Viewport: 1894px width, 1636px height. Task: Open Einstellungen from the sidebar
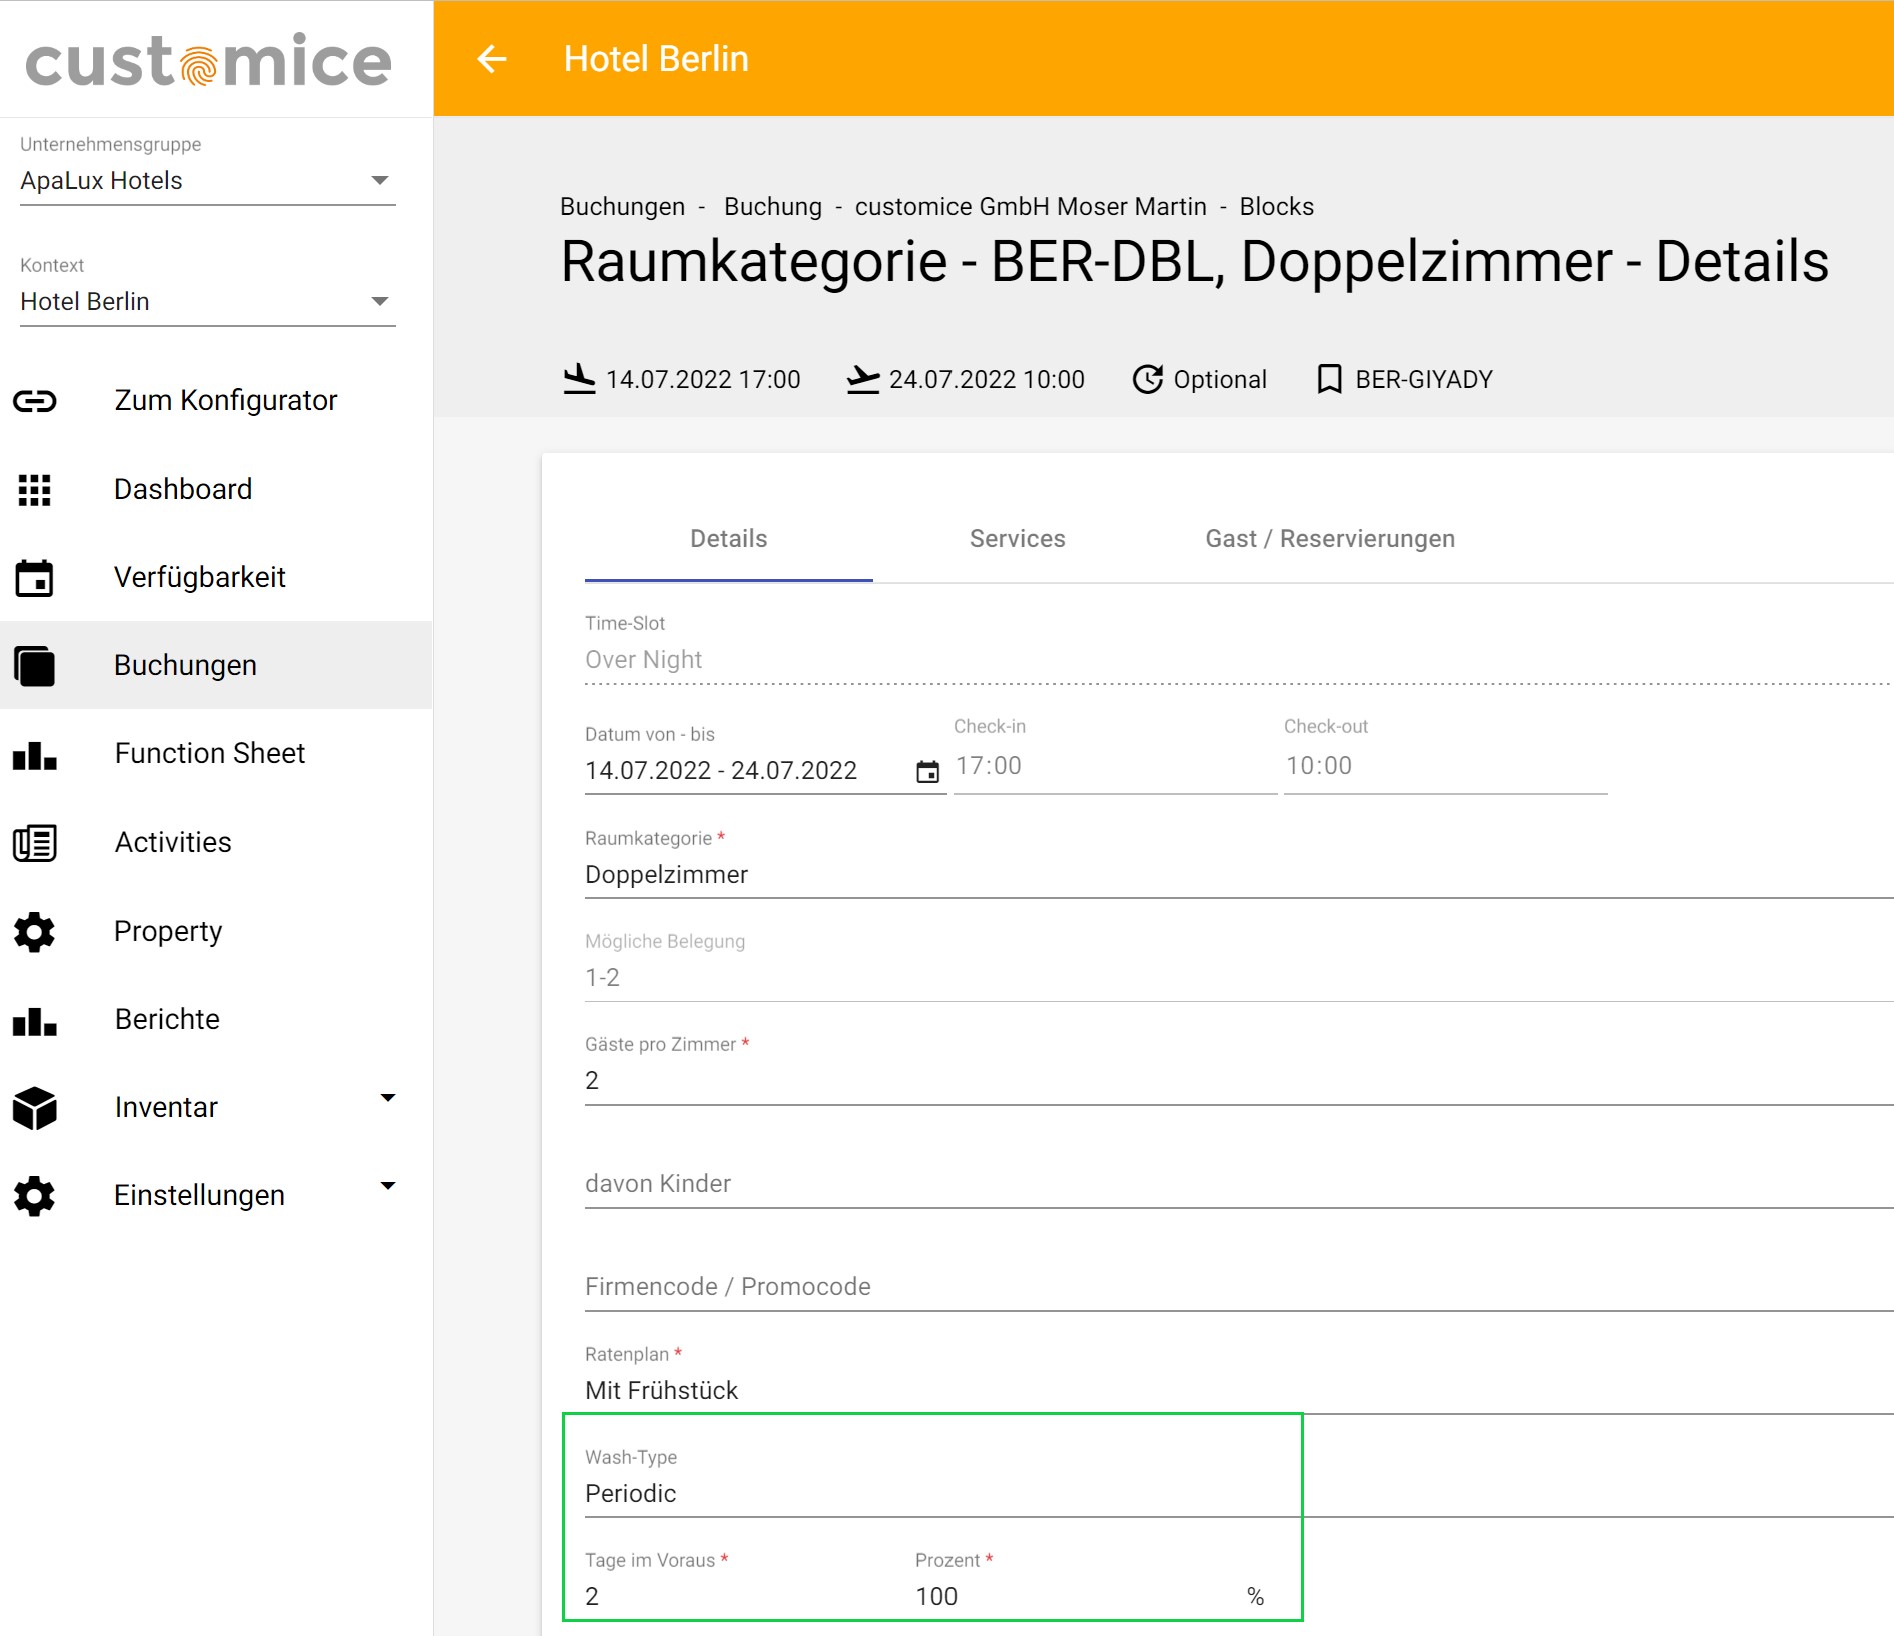(x=216, y=1196)
